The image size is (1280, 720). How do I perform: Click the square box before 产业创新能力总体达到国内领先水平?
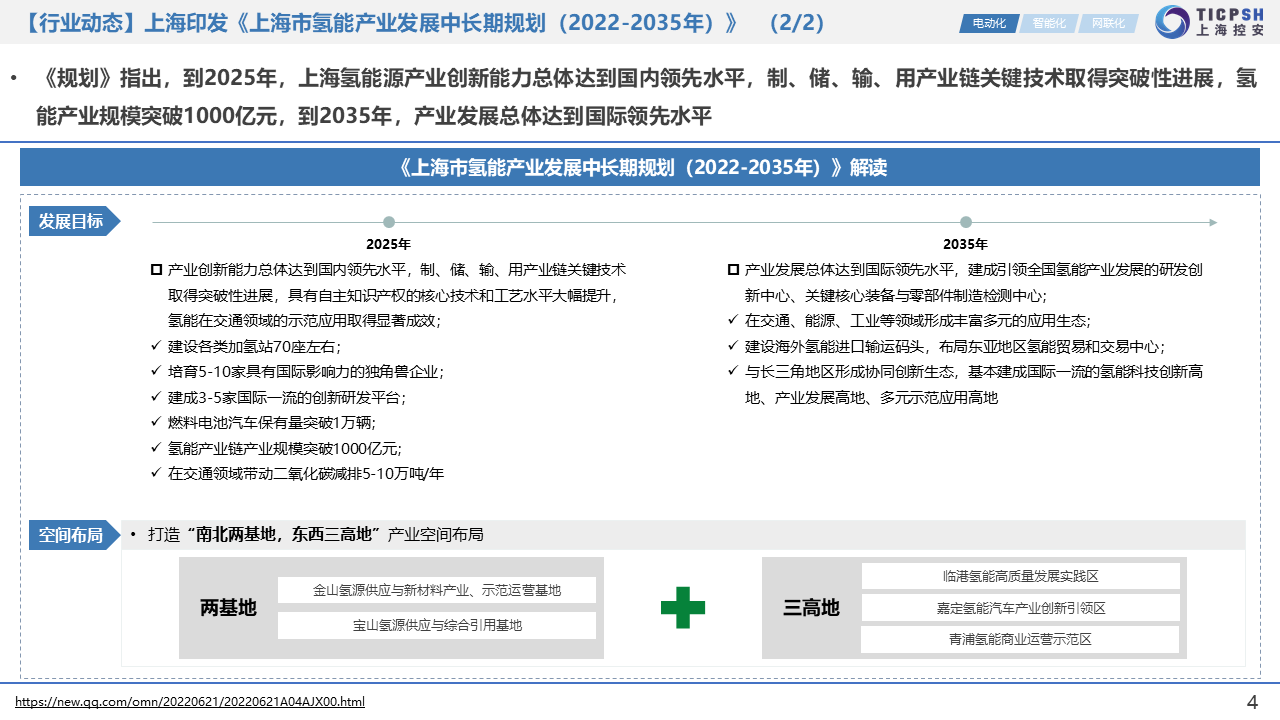(x=156, y=270)
